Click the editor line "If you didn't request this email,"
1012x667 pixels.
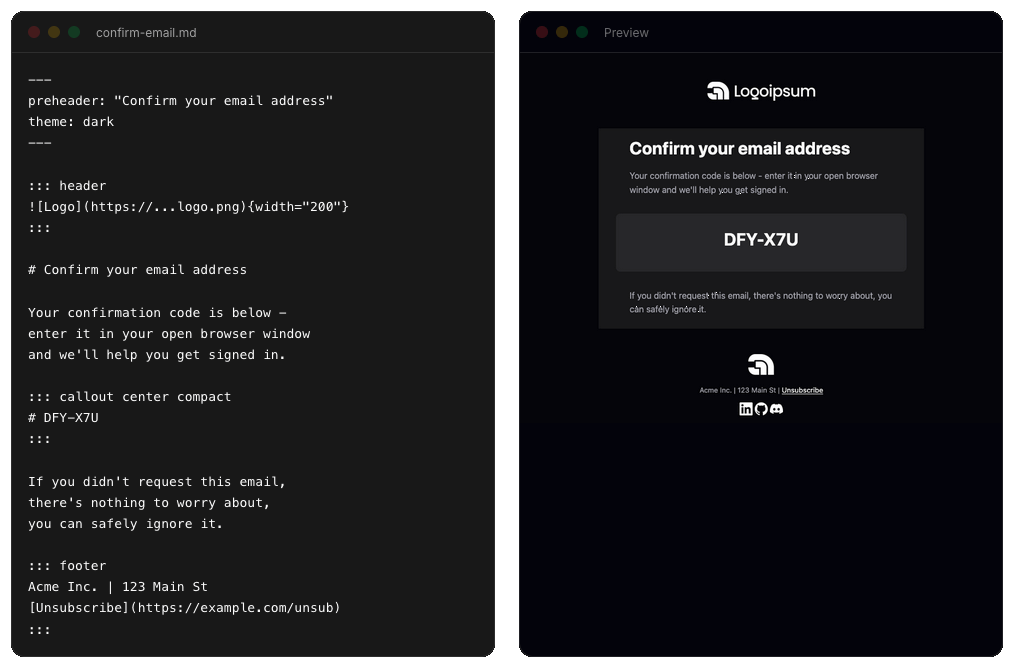coord(157,482)
